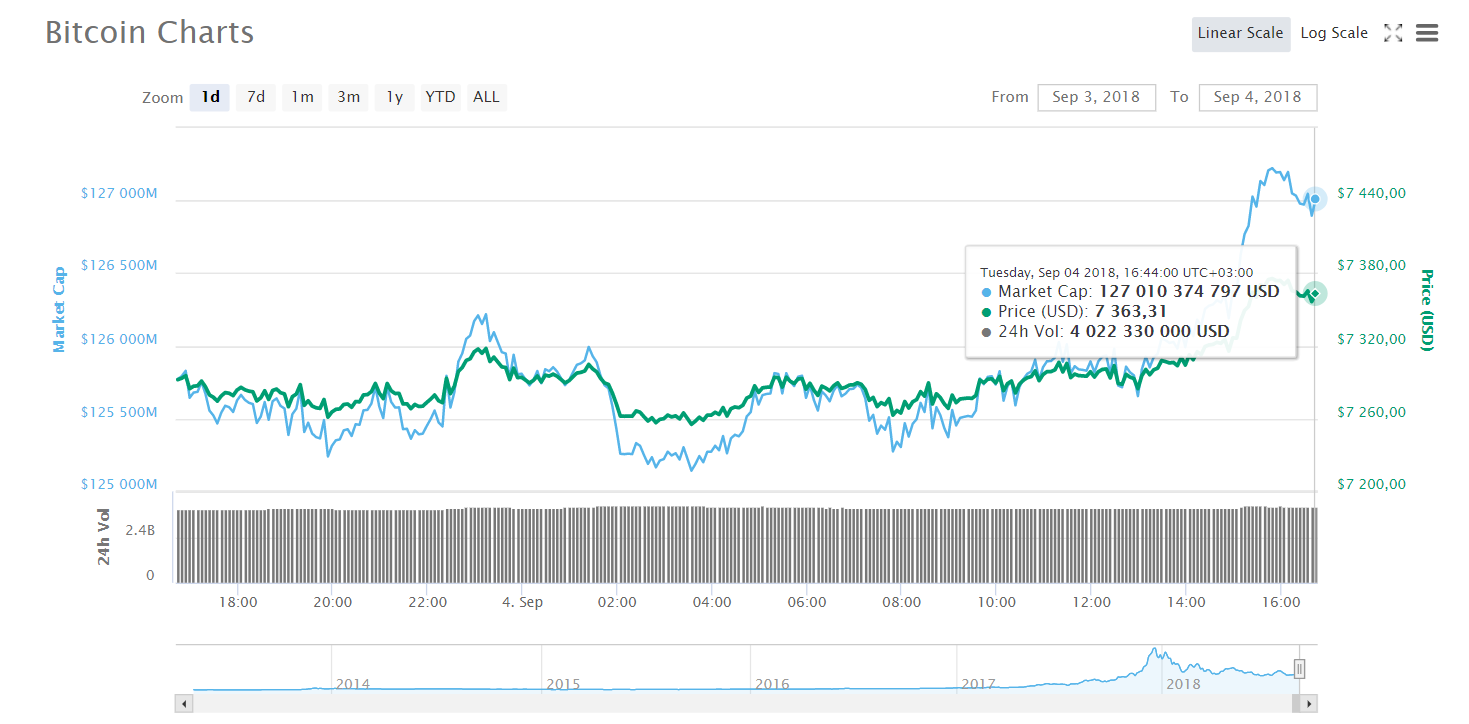Click the tooltip Price (USD) value
Image resolution: width=1469 pixels, height=724 pixels.
(x=1131, y=312)
